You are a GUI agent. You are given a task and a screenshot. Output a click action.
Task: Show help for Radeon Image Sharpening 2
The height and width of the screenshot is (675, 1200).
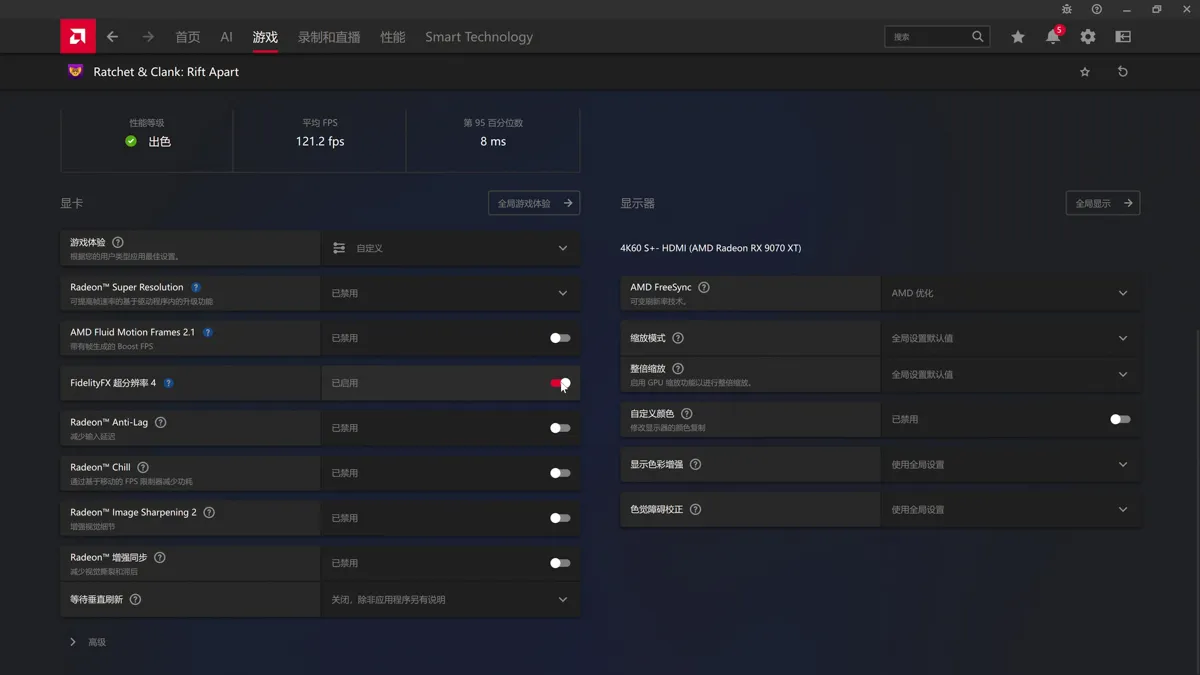coord(209,512)
